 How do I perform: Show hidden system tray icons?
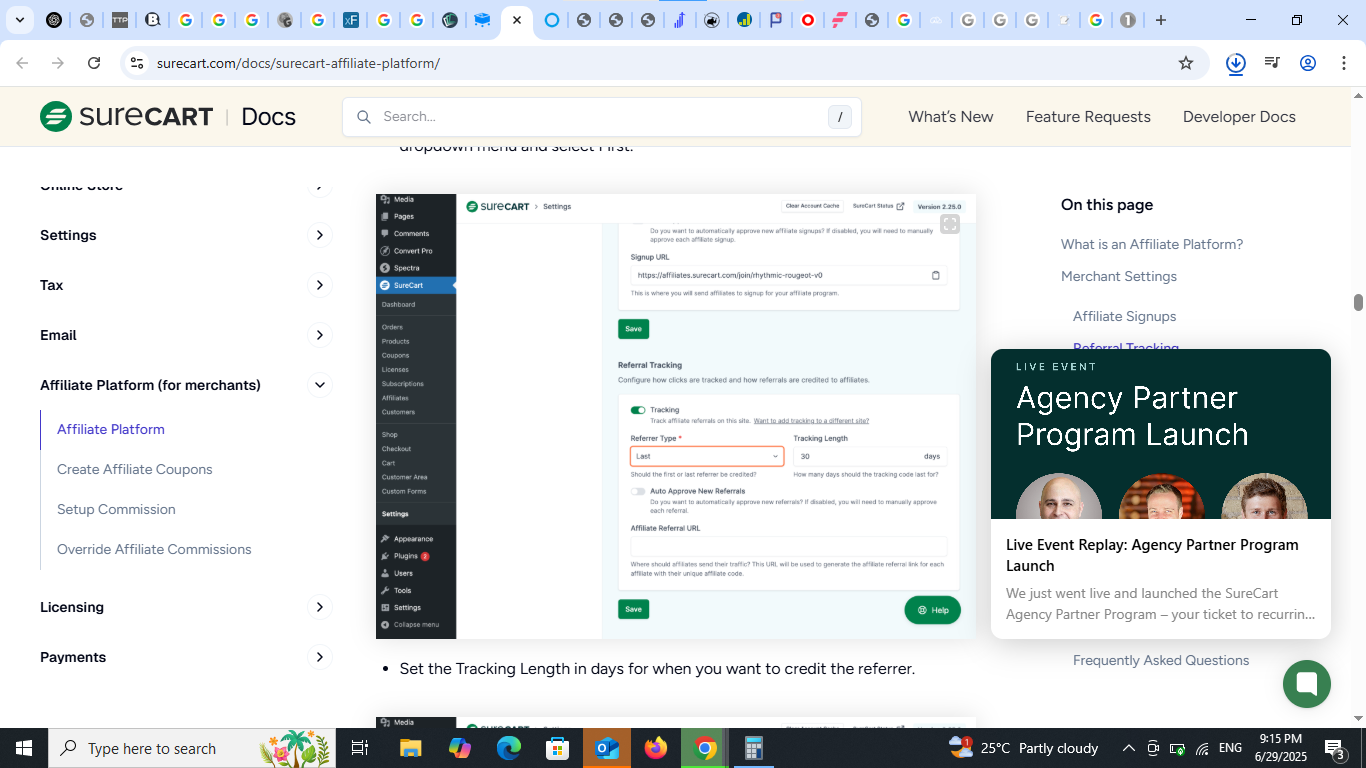pos(1129,748)
